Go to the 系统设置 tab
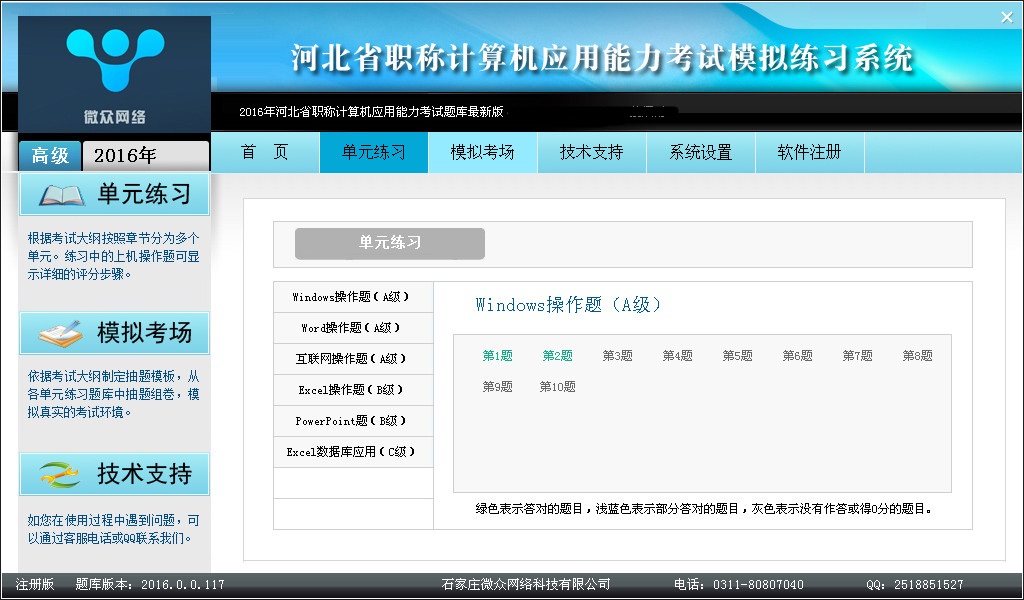 [x=700, y=152]
